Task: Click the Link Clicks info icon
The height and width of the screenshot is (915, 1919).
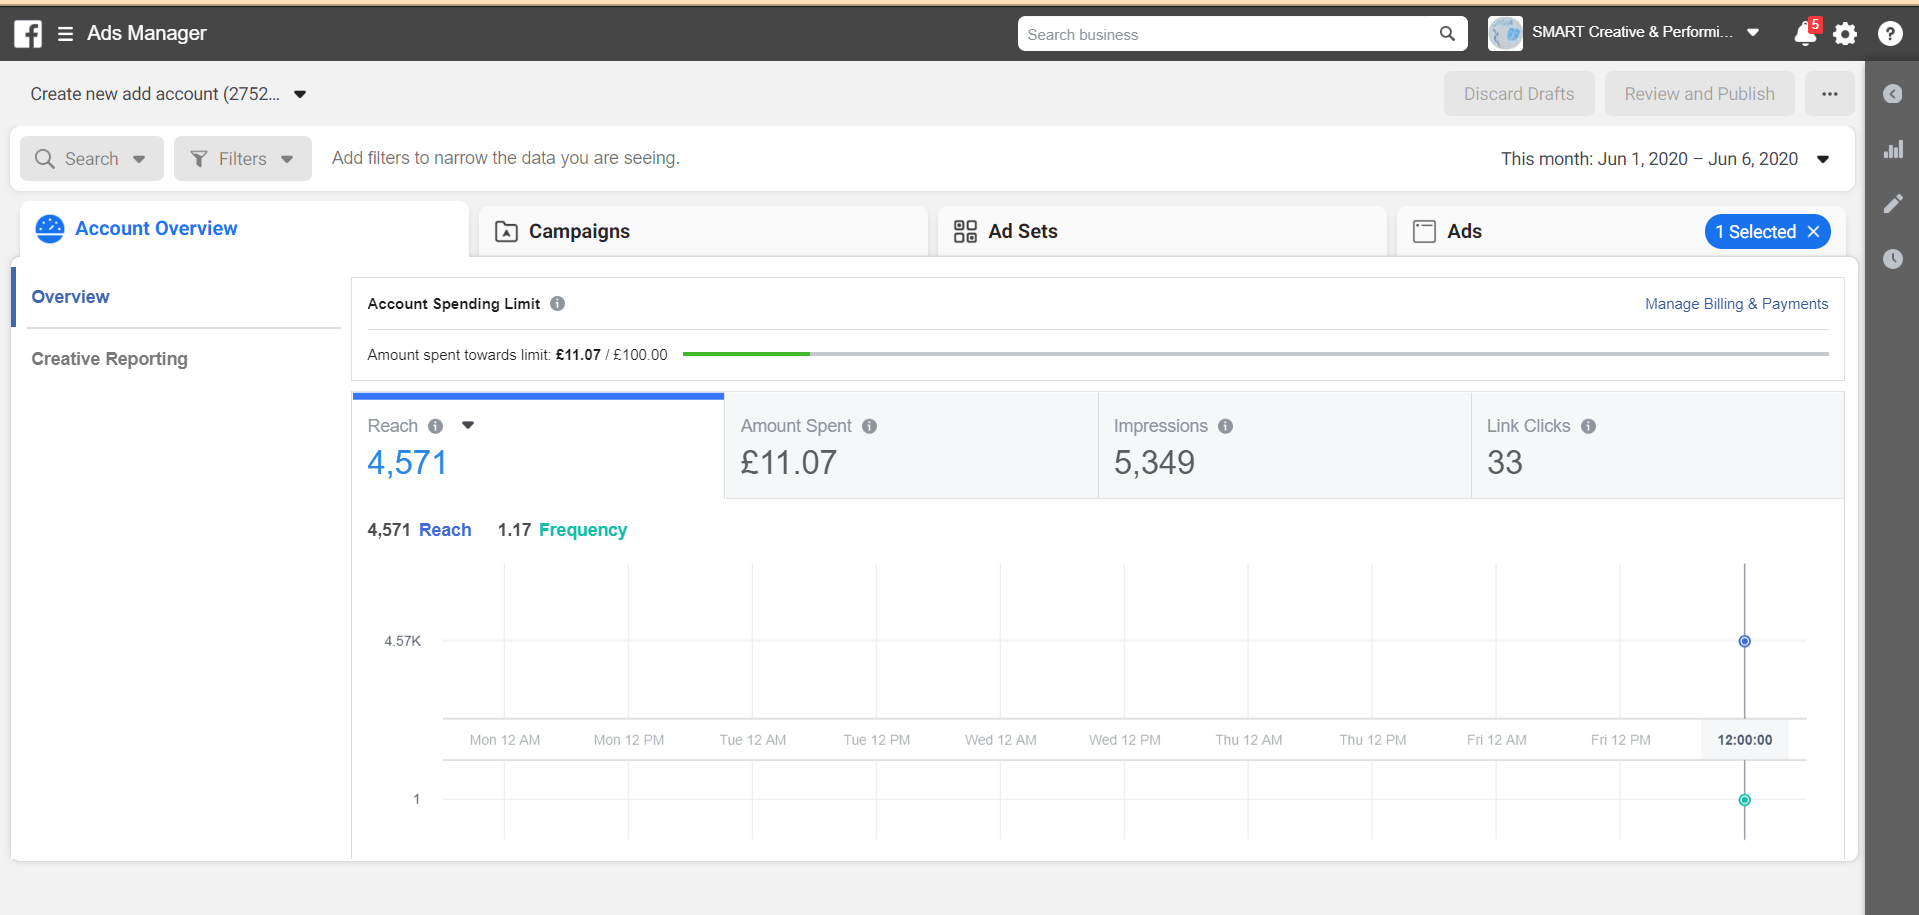Action: tap(1588, 426)
